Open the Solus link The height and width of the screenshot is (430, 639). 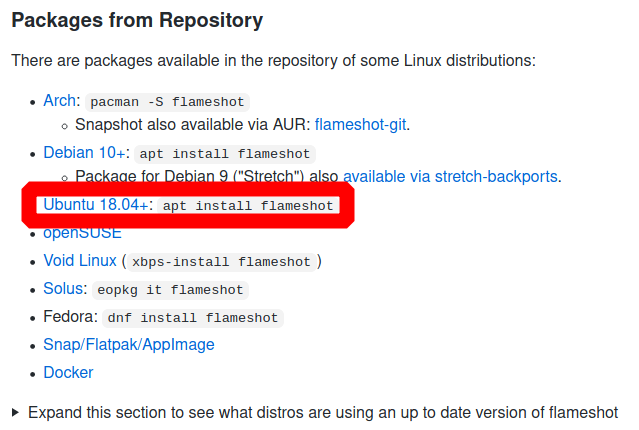pos(65,289)
